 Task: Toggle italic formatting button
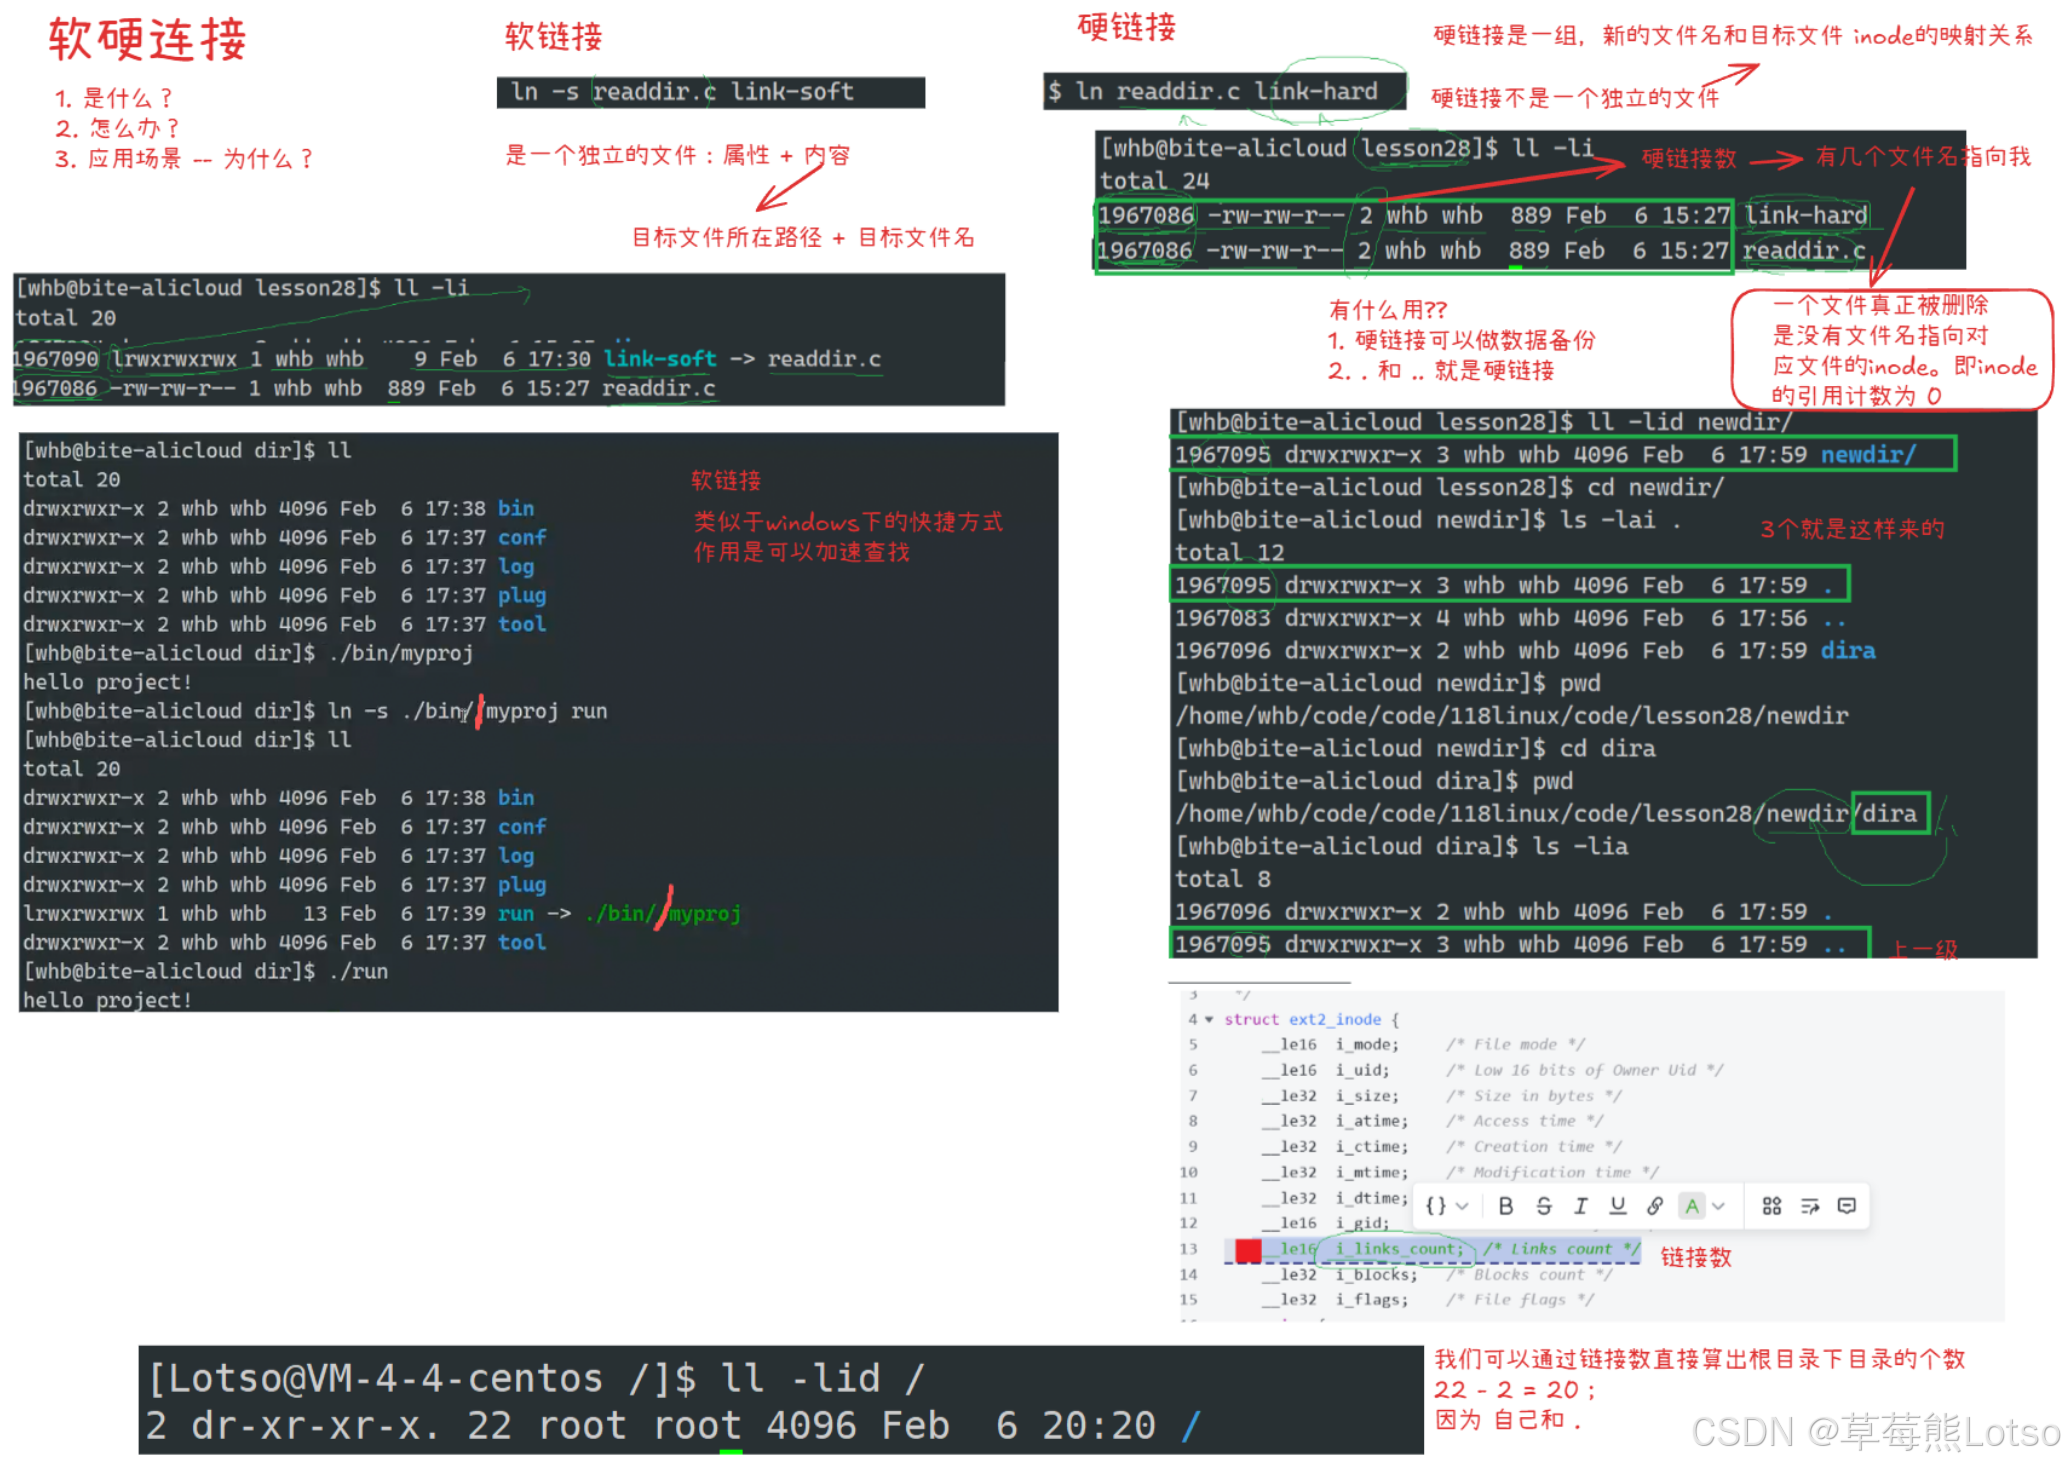[1580, 1206]
